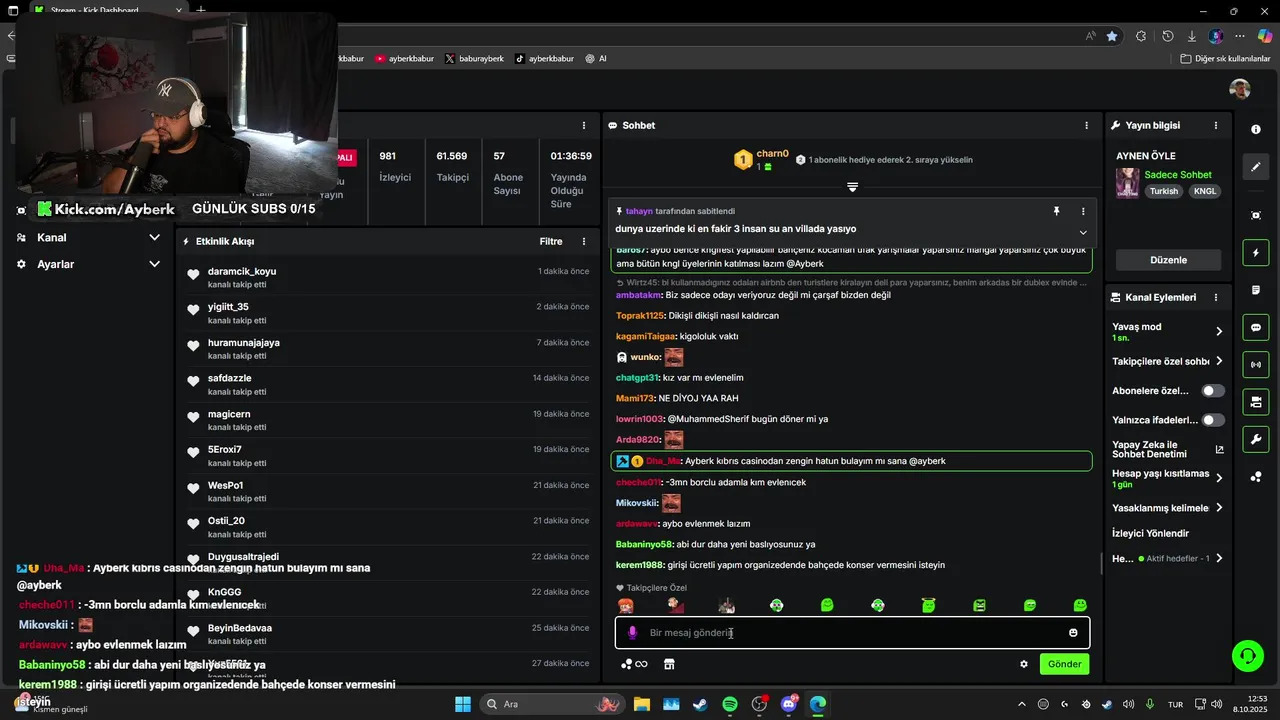This screenshot has width=1280, height=720.
Task: Click the wrench icon in right toolbar
Action: pos(1256,439)
